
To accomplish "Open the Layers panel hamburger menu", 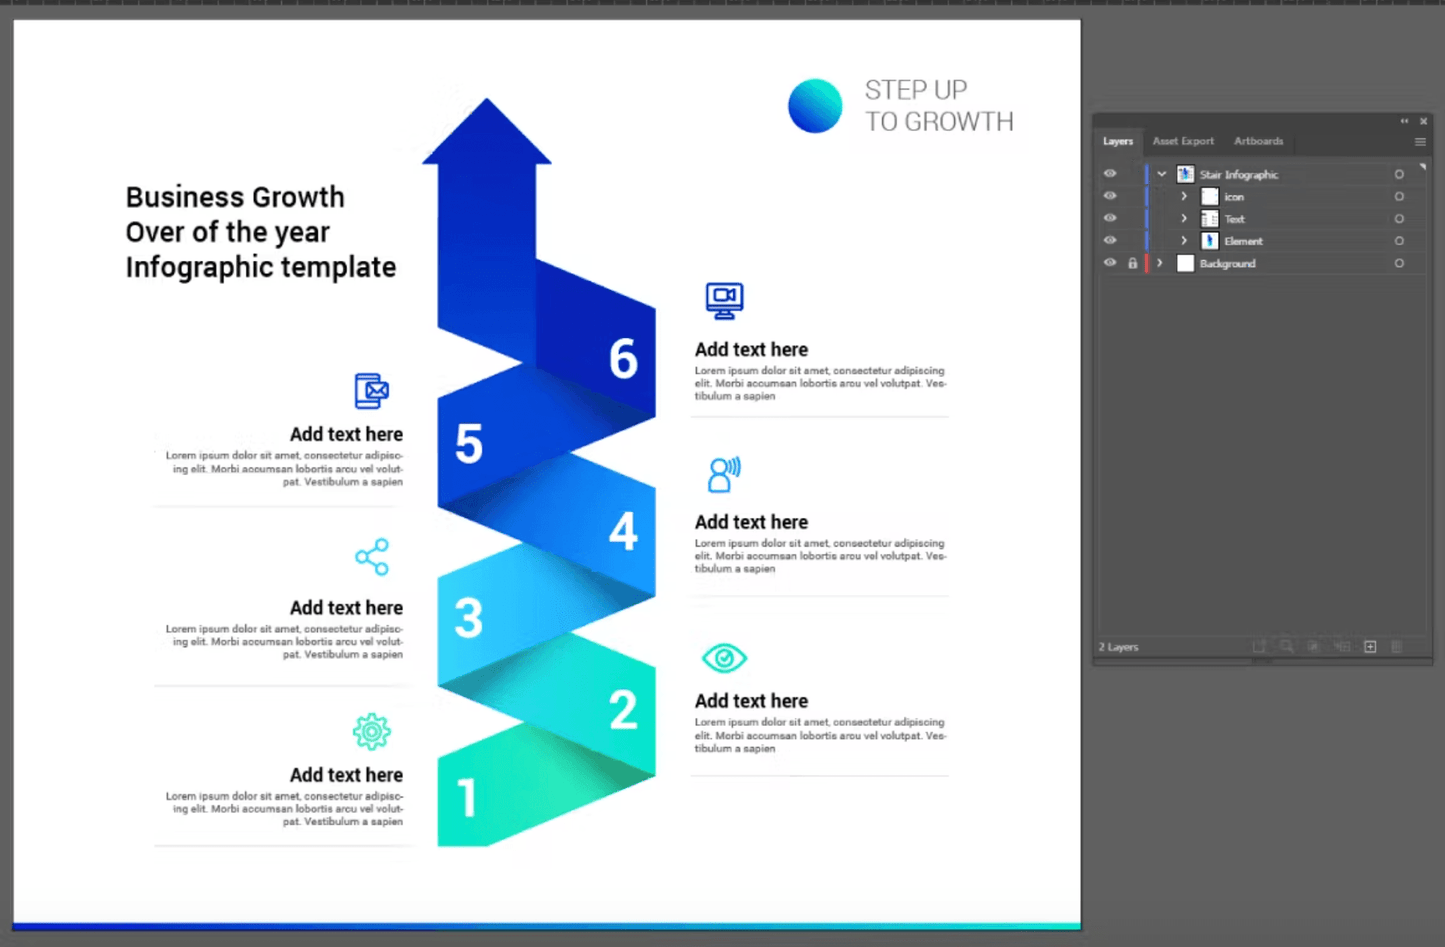I will coord(1420,142).
